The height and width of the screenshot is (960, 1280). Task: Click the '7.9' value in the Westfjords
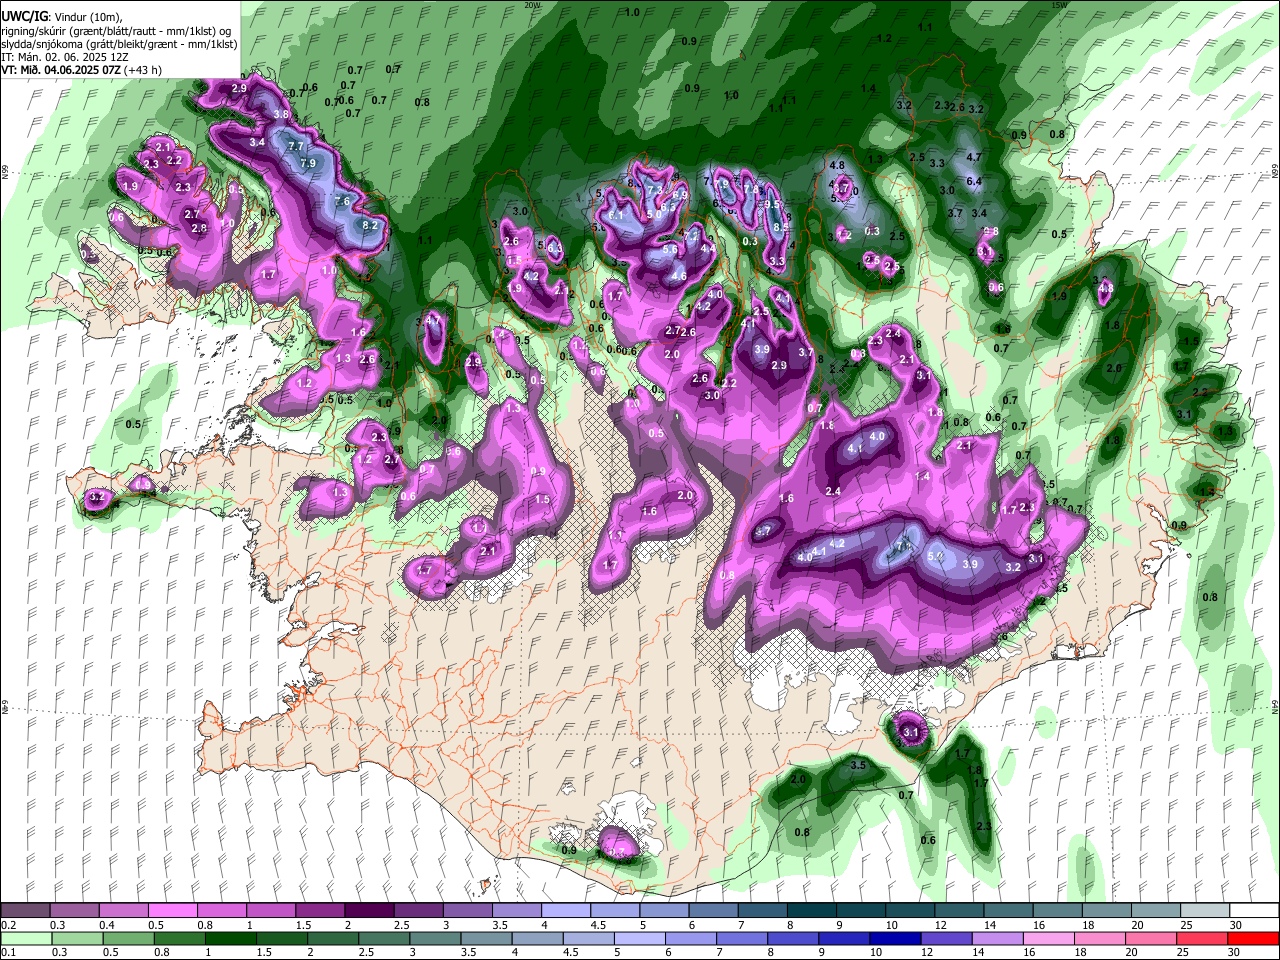pos(308,163)
